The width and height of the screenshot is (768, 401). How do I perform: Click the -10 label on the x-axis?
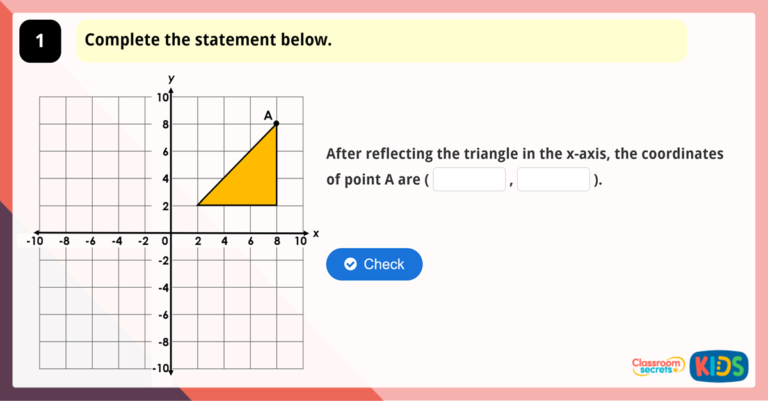click(35, 241)
